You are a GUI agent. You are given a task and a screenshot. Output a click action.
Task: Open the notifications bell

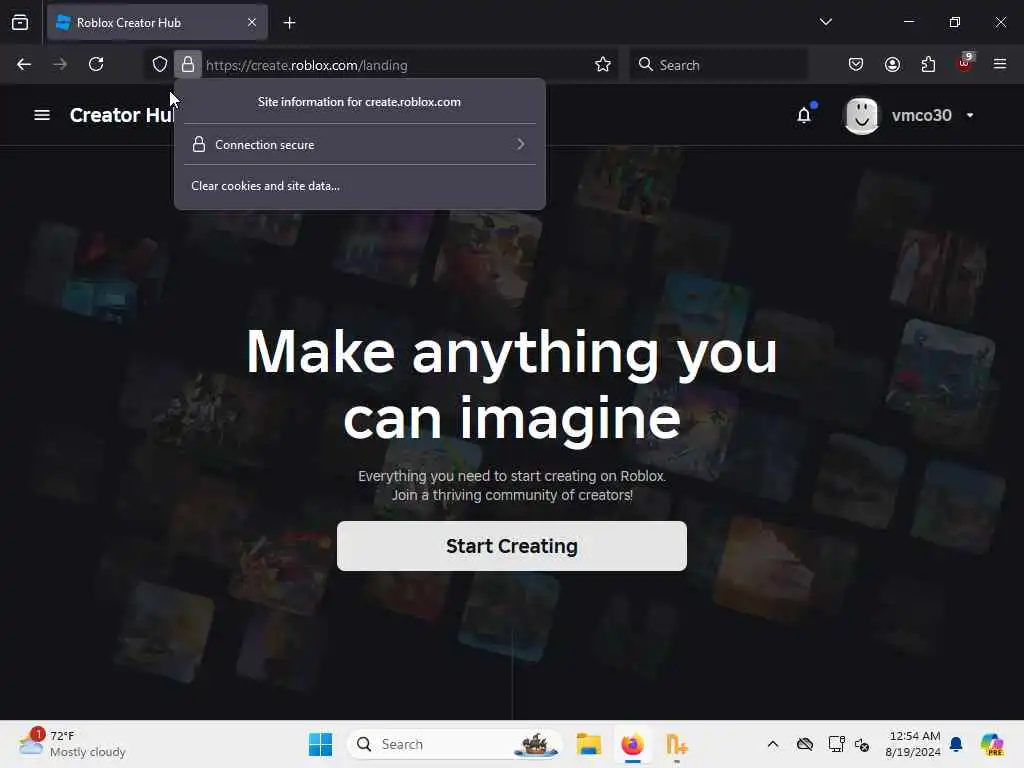click(804, 116)
